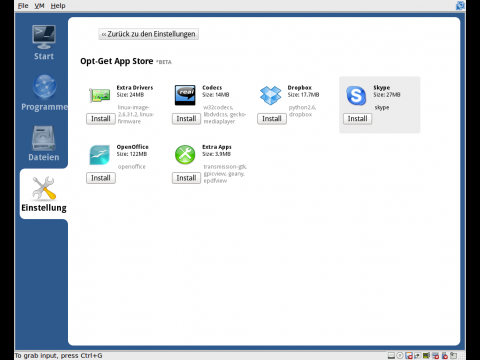Screen dimensions: 480x360
Task: Click the Extra Apps title text
Action: click(217, 147)
